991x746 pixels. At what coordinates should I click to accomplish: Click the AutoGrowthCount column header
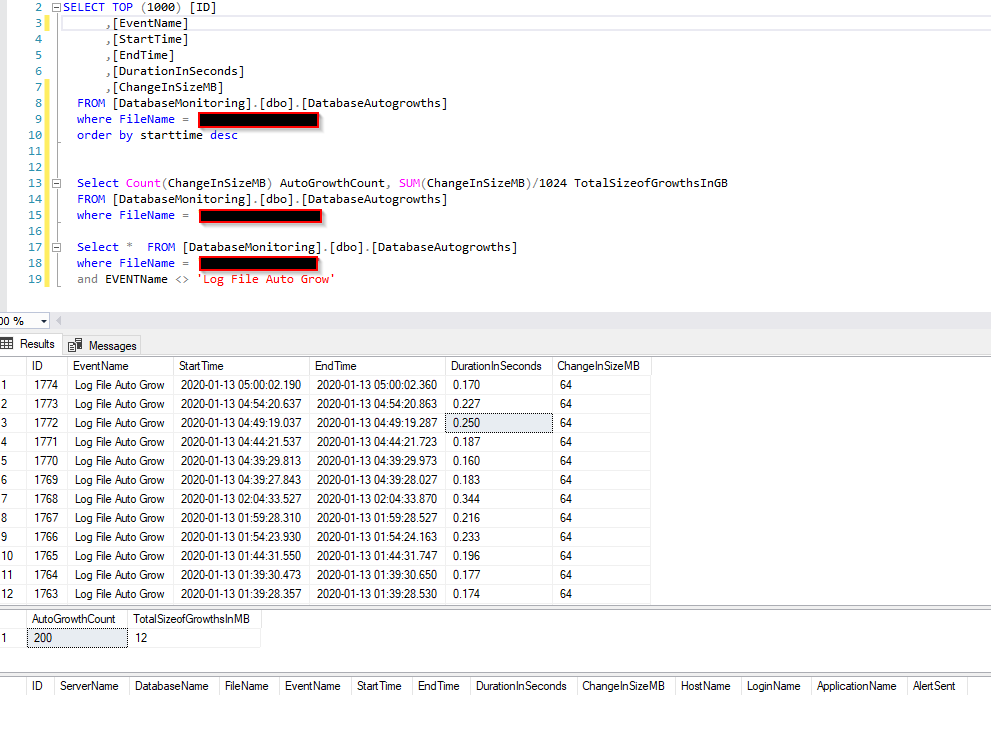77,619
